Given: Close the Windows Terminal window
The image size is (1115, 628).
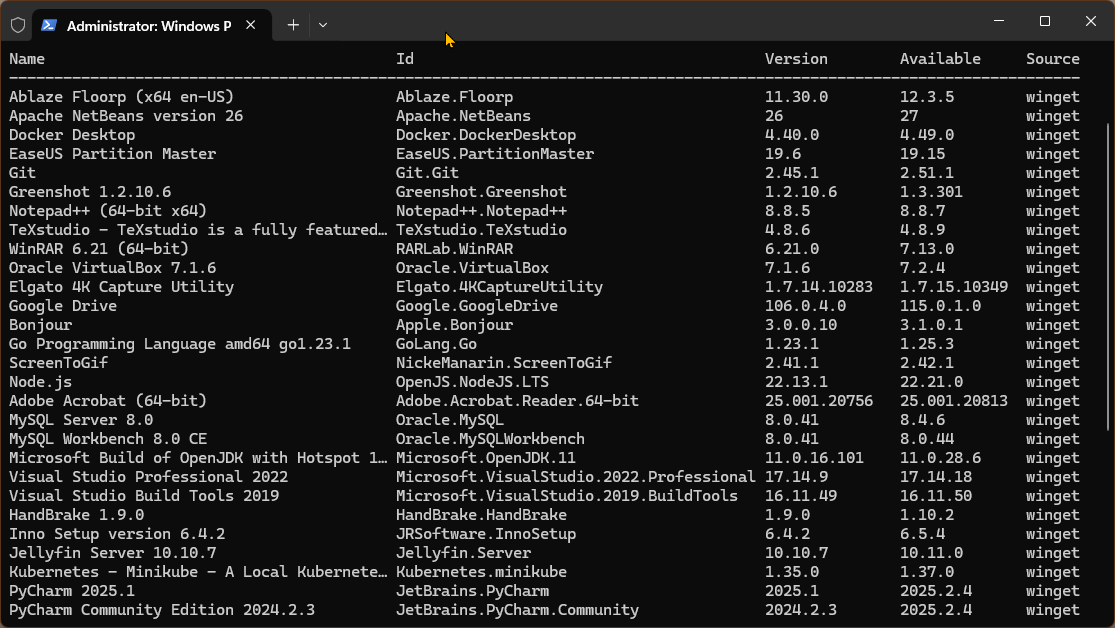Looking at the screenshot, I should click(x=1091, y=21).
